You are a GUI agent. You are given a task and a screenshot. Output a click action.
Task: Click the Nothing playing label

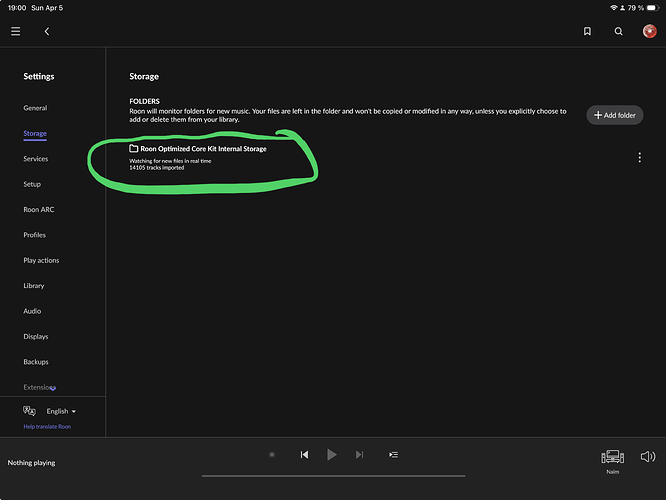(x=31, y=463)
